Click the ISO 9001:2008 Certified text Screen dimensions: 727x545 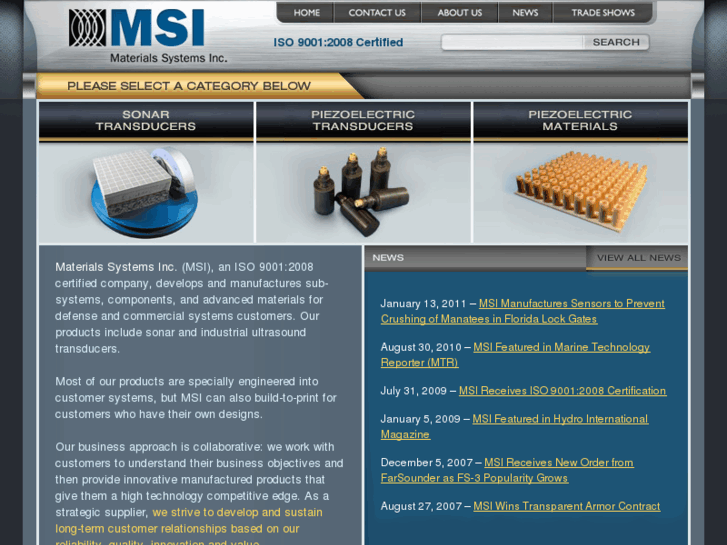click(x=338, y=43)
